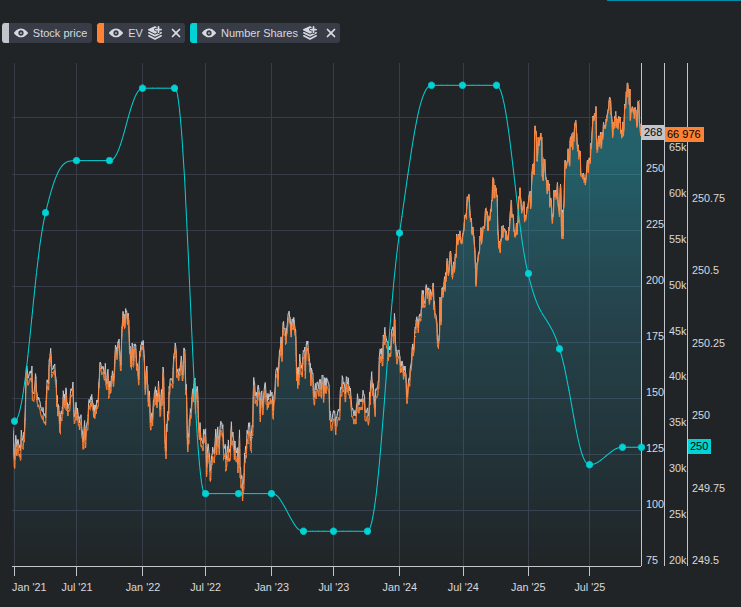Click the Number Shares layers stack icon

coord(310,33)
